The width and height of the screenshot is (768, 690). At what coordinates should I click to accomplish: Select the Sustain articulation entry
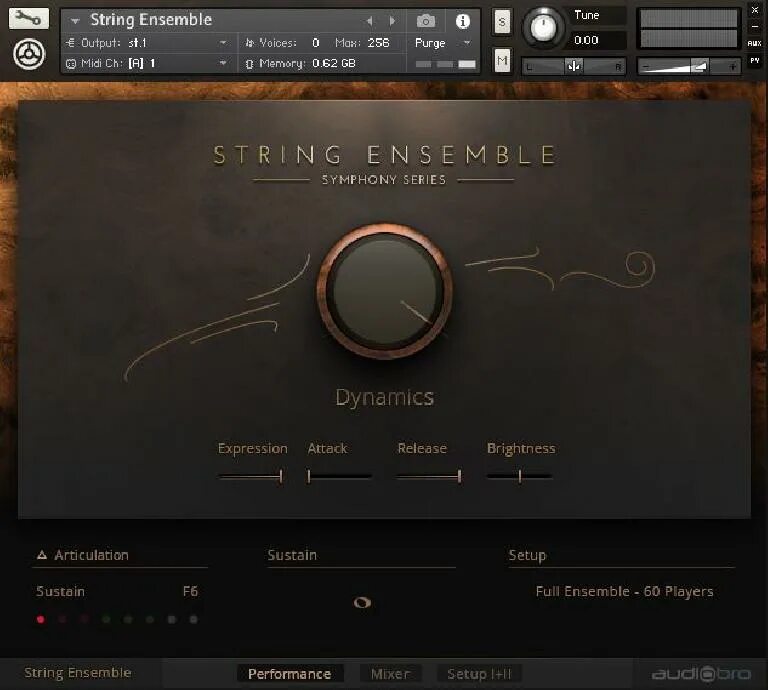pyautogui.click(x=60, y=592)
